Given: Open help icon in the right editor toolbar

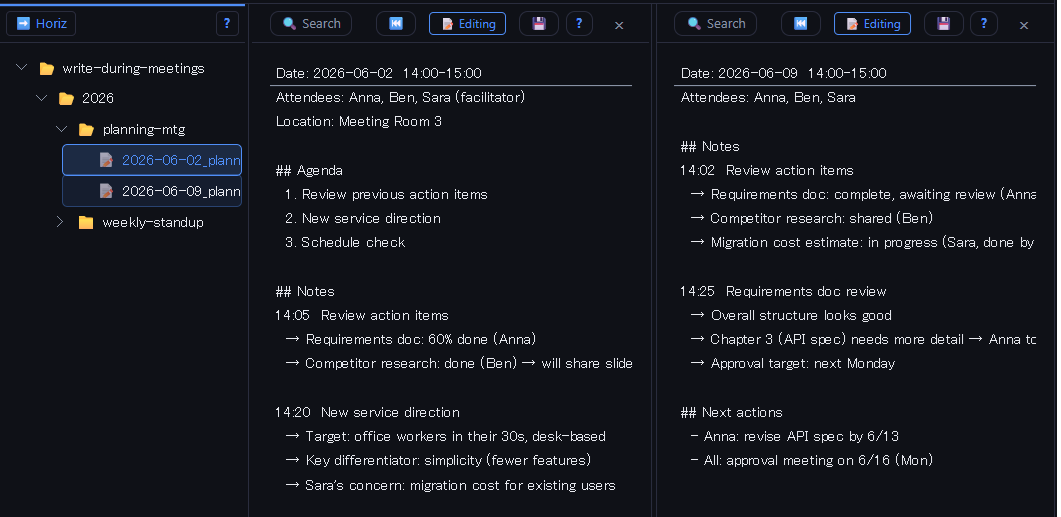Looking at the screenshot, I should 984,24.
